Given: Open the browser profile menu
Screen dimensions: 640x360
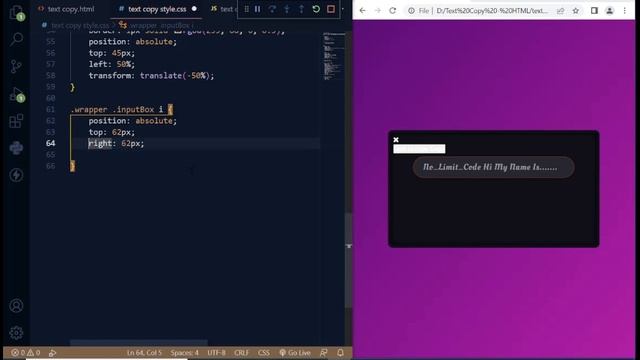Looking at the screenshot, I should [x=609, y=11].
